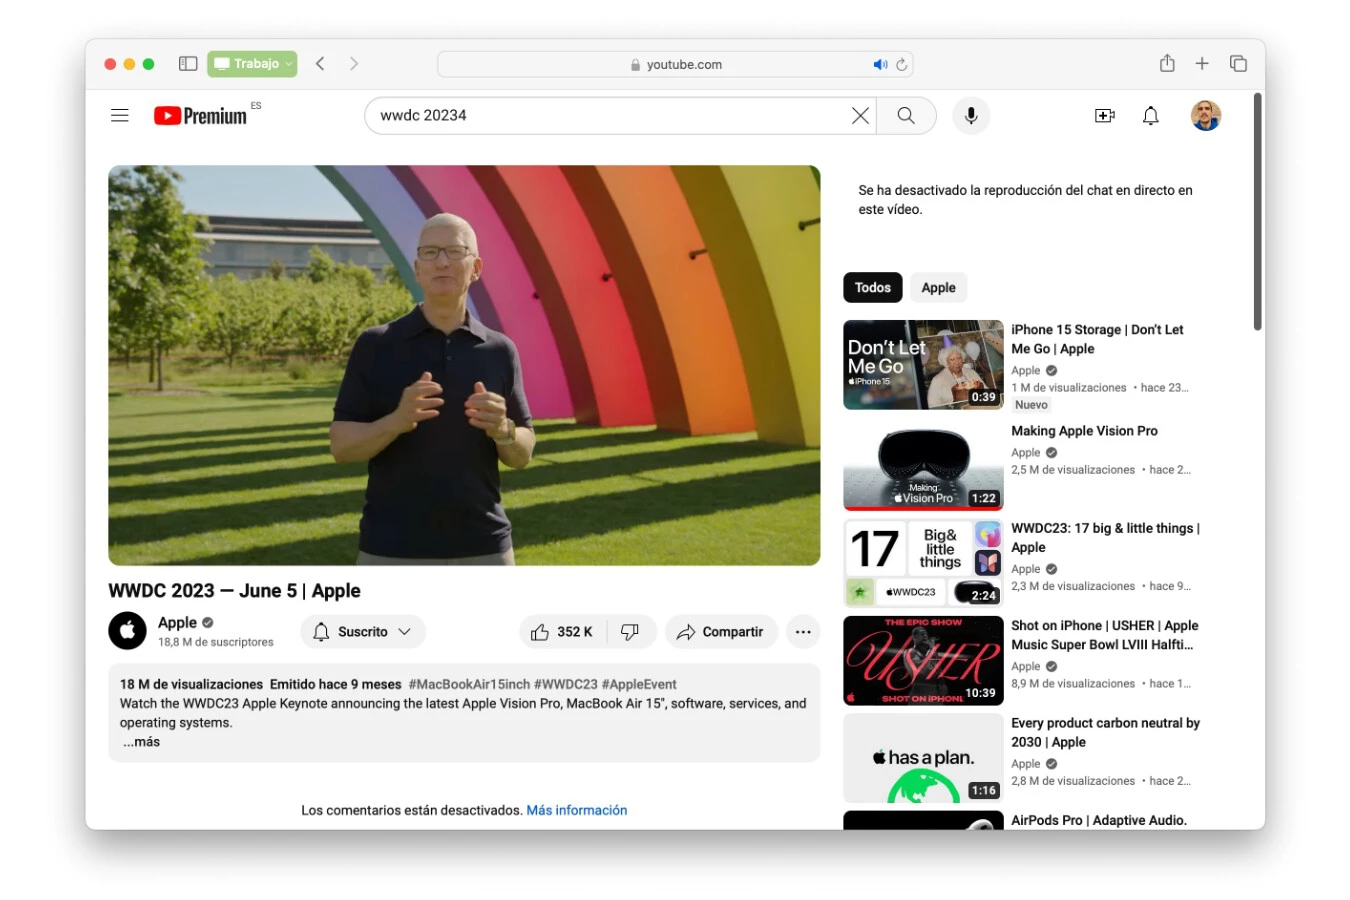Open the iPhone 15 Storage video title
Viewport: 1350px width, 900px height.
[1097, 339]
